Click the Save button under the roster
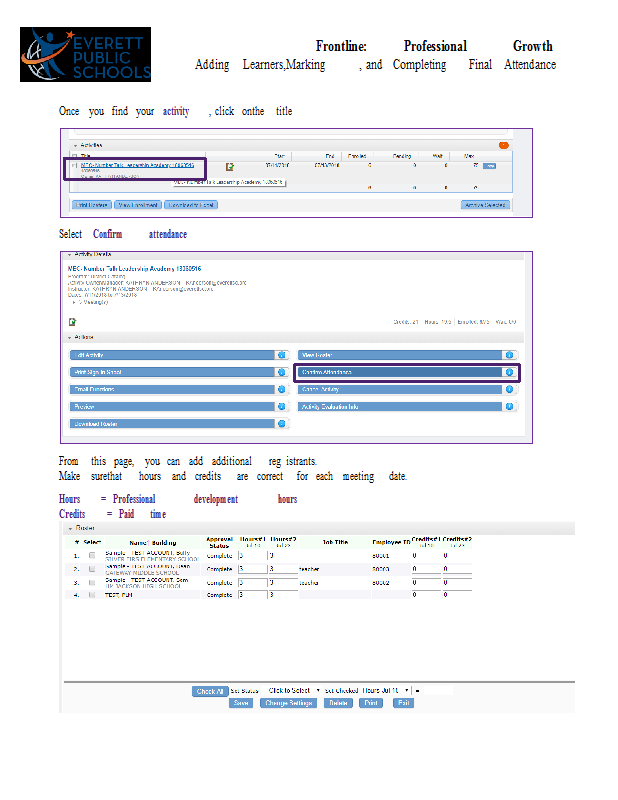This screenshot has width=618, height=800. pyautogui.click(x=241, y=703)
